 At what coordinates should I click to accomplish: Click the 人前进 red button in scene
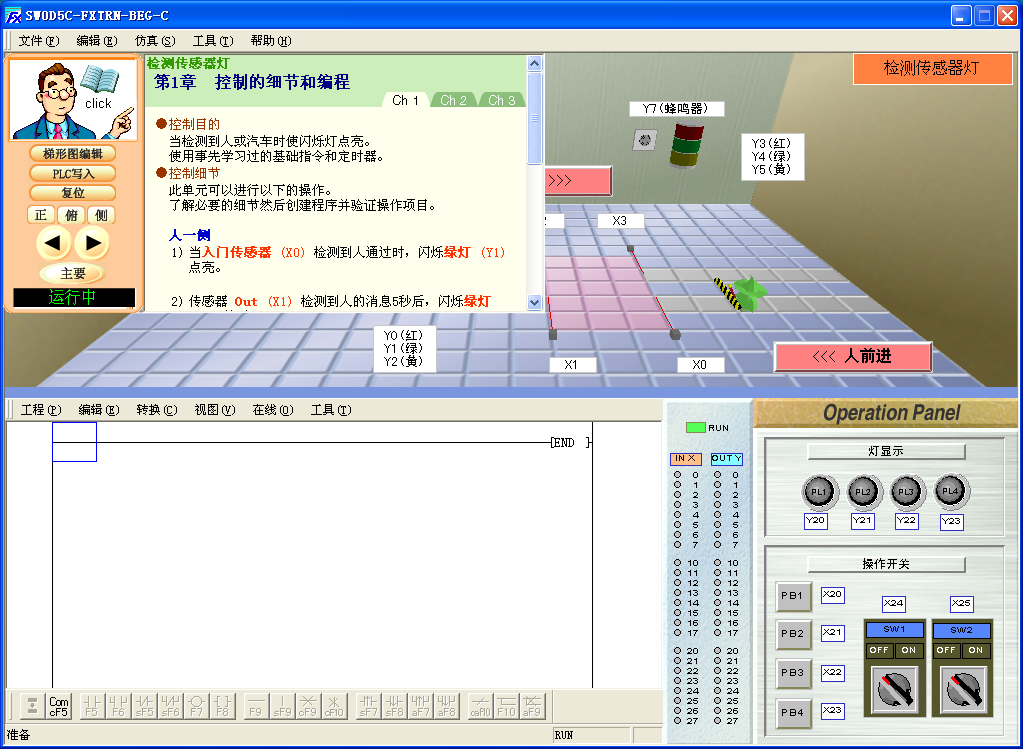click(852, 357)
